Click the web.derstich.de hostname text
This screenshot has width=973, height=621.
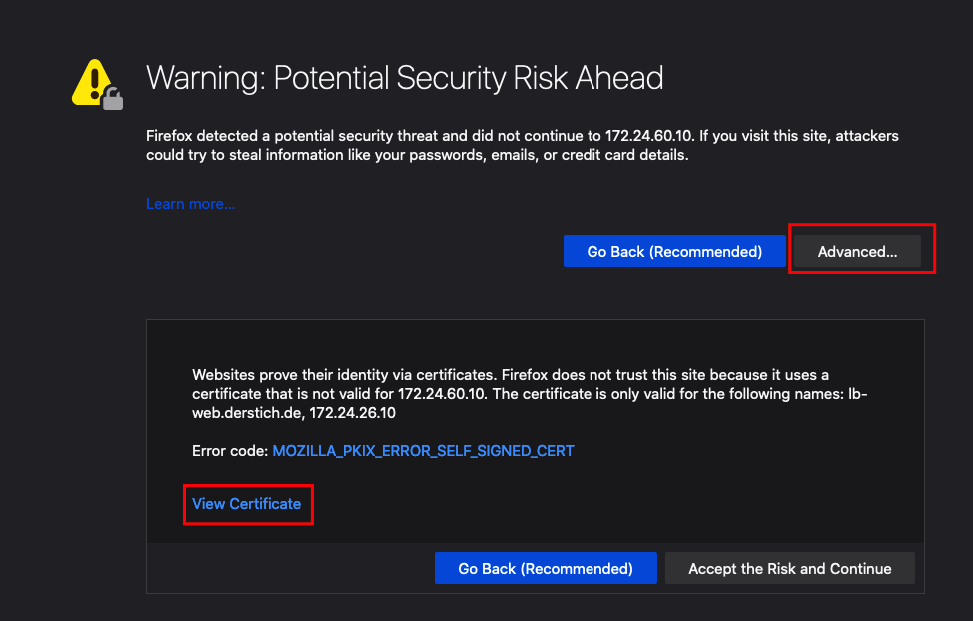pos(246,413)
